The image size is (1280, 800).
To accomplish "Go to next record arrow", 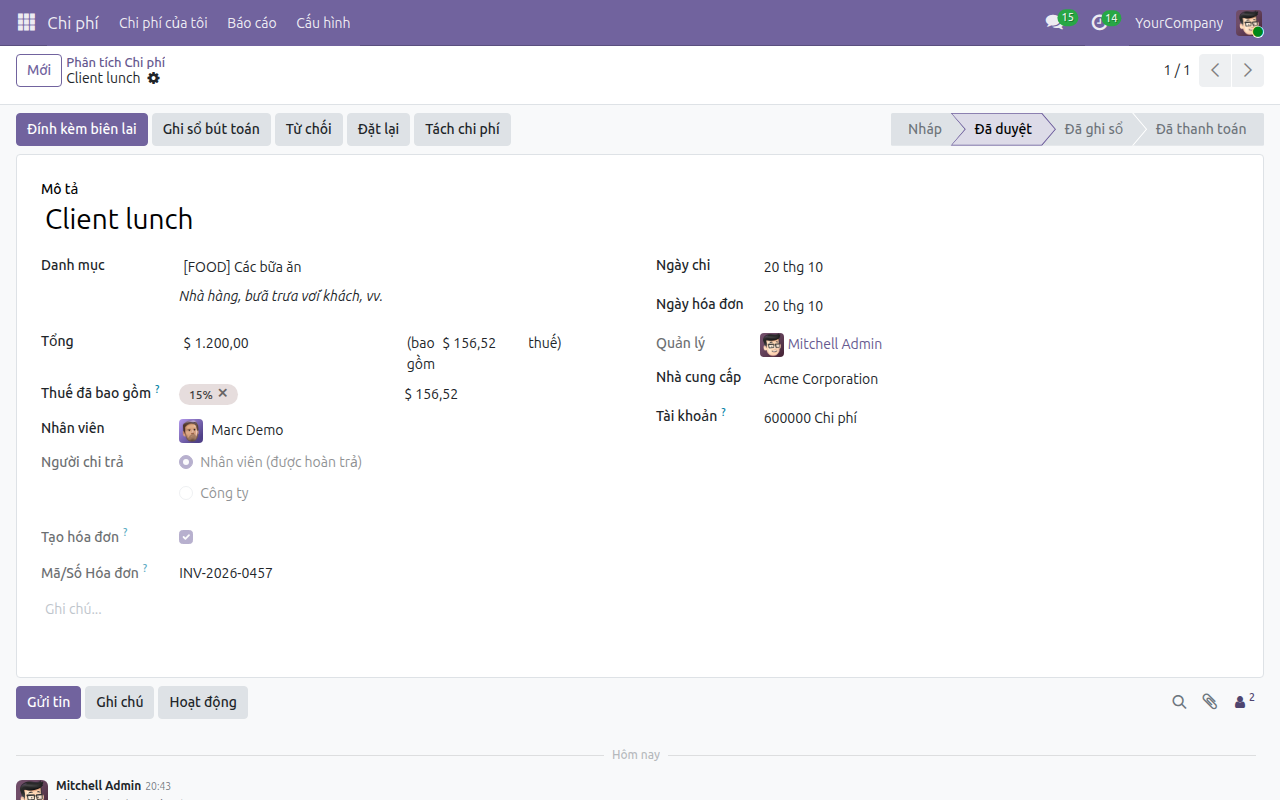I will point(1247,70).
